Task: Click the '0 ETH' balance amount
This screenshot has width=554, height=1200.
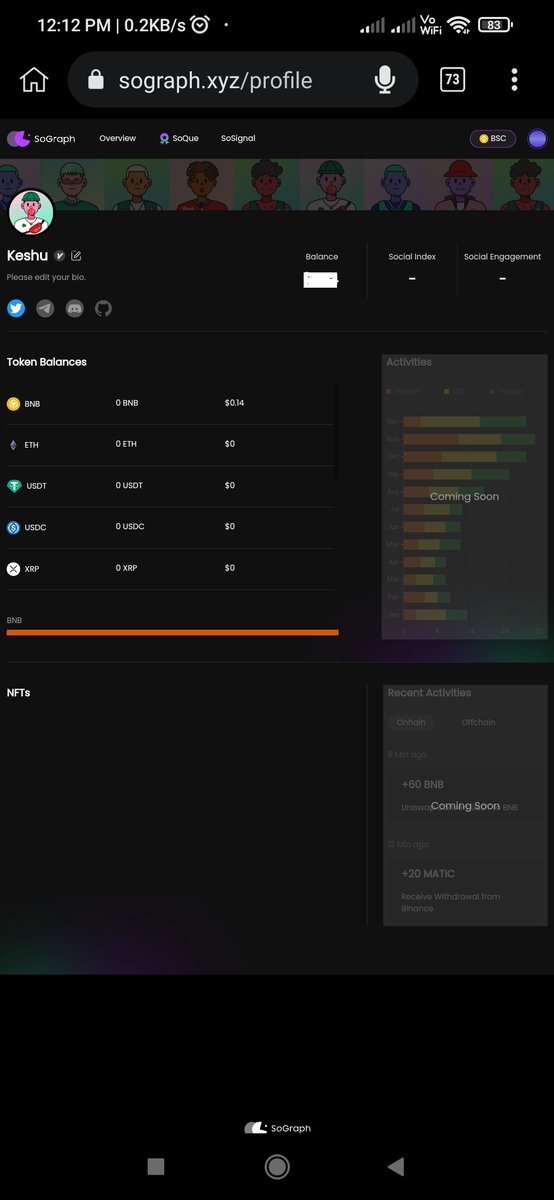Action: 126,444
